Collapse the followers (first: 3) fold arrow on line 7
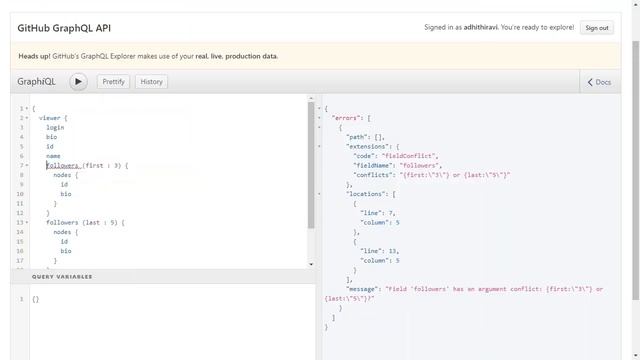Viewport: 640px width, 360px height. click(x=27, y=165)
